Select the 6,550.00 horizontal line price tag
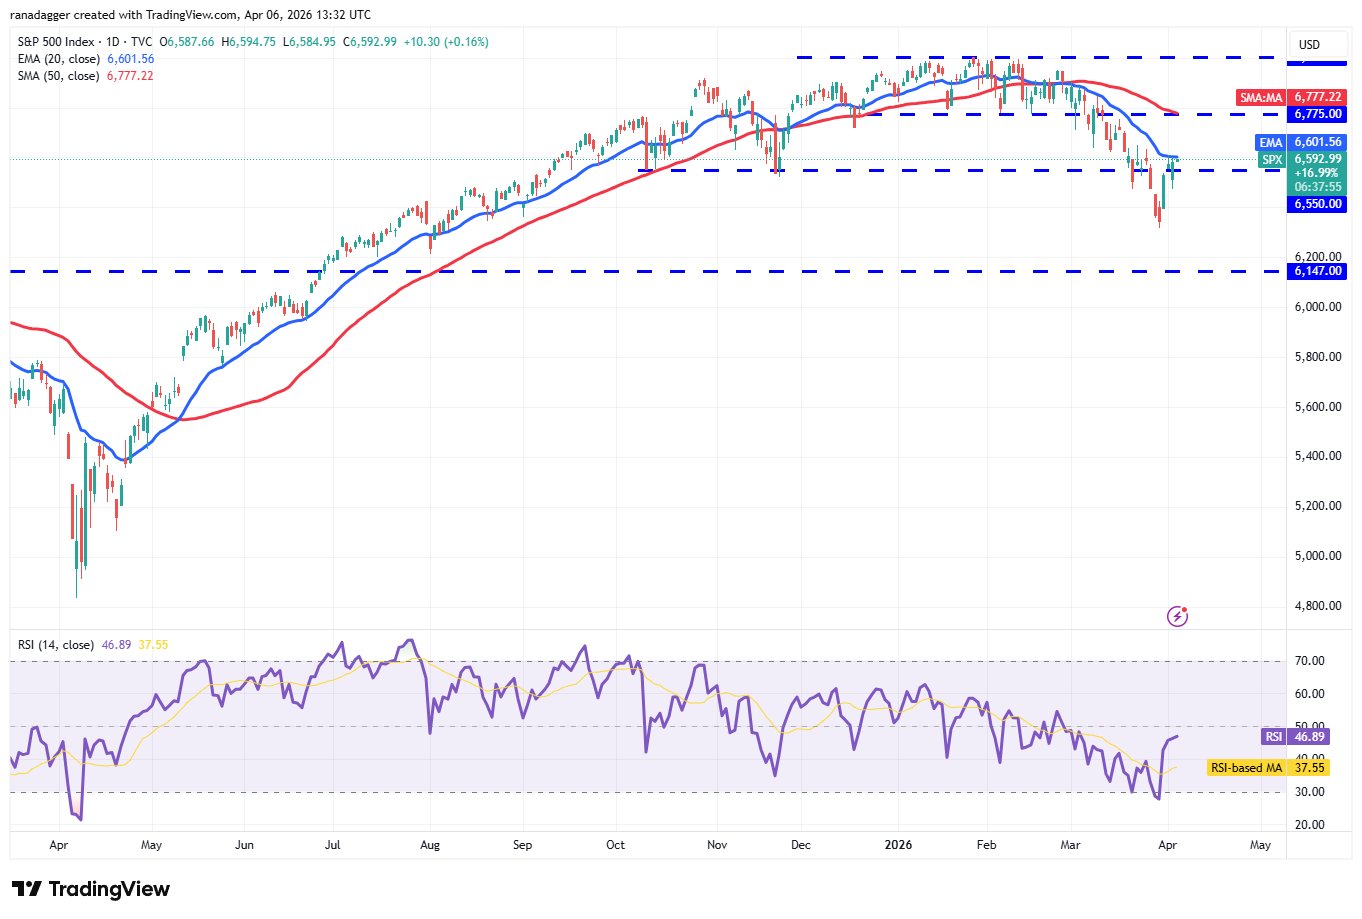 (1317, 204)
